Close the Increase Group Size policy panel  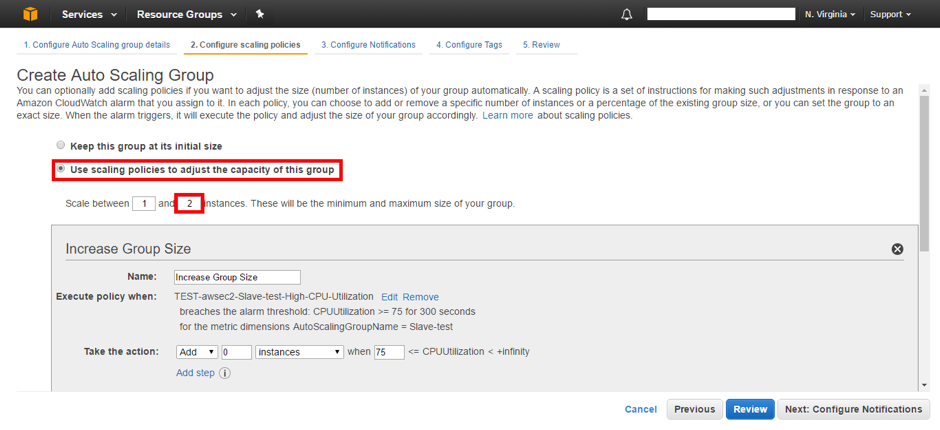[897, 249]
